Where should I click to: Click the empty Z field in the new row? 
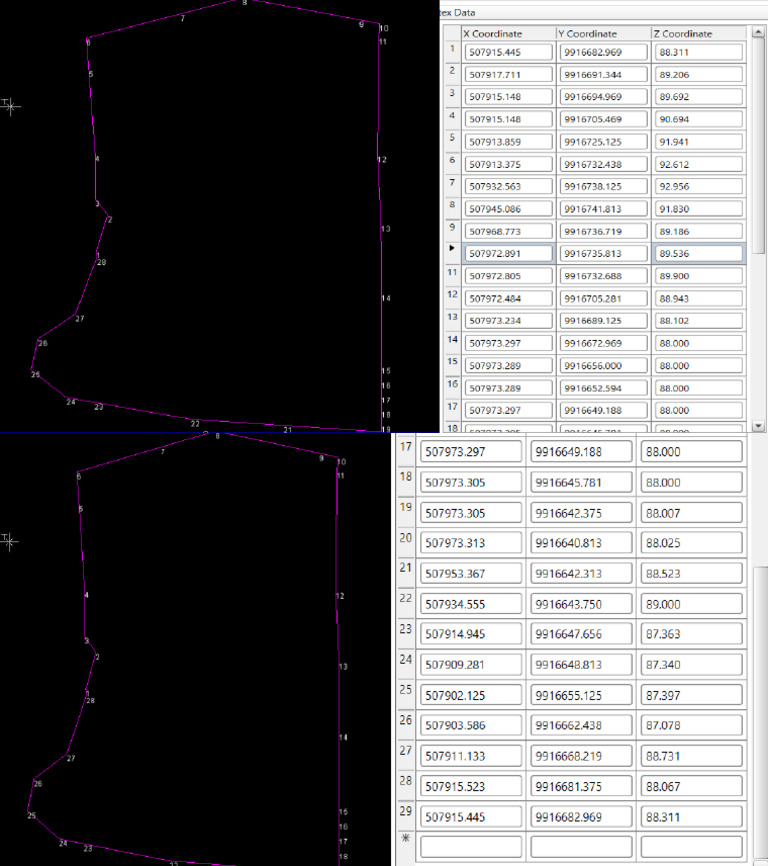691,846
